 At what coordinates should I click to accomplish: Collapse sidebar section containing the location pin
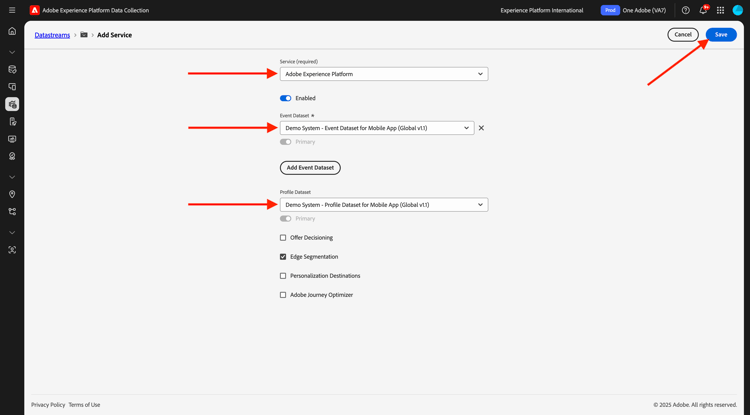click(x=12, y=177)
